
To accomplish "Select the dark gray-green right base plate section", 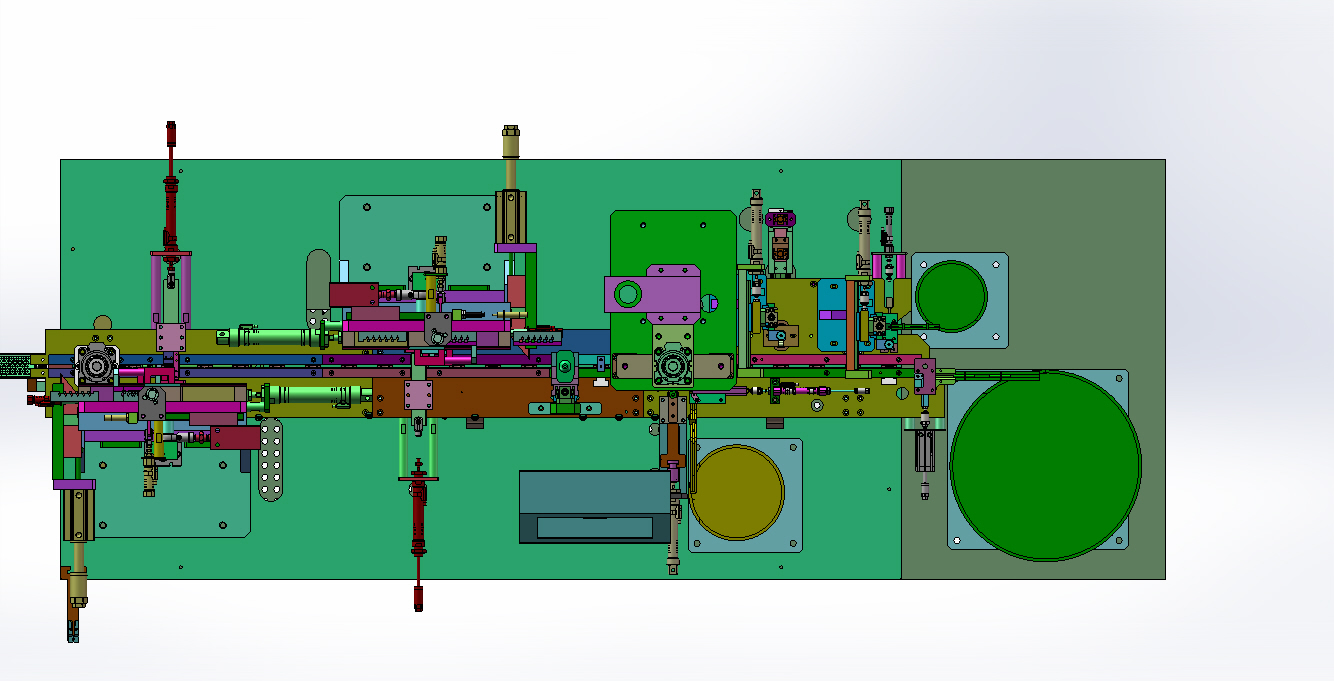I will tap(1033, 369).
